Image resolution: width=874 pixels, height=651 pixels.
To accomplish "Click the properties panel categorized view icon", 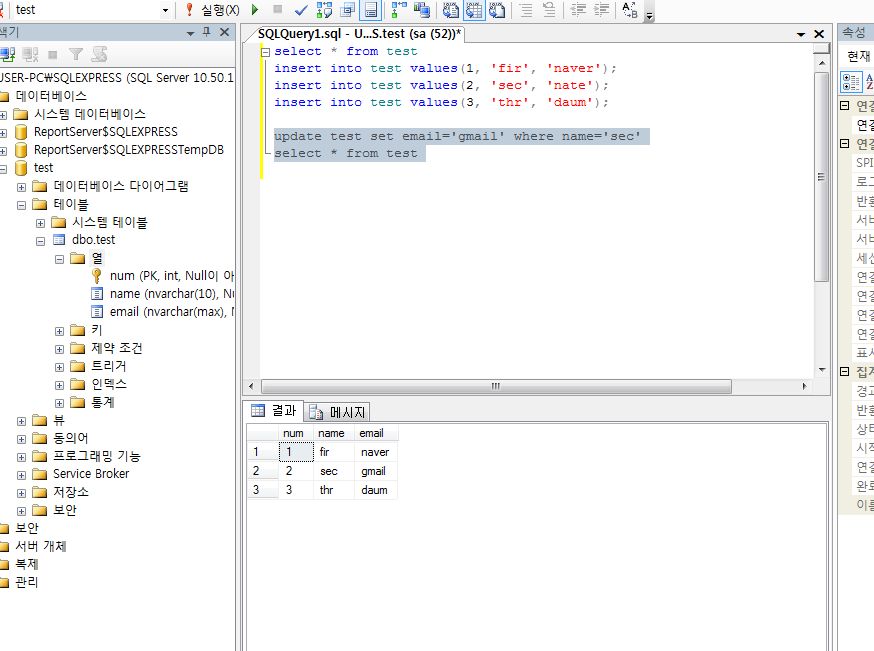I will 851,82.
